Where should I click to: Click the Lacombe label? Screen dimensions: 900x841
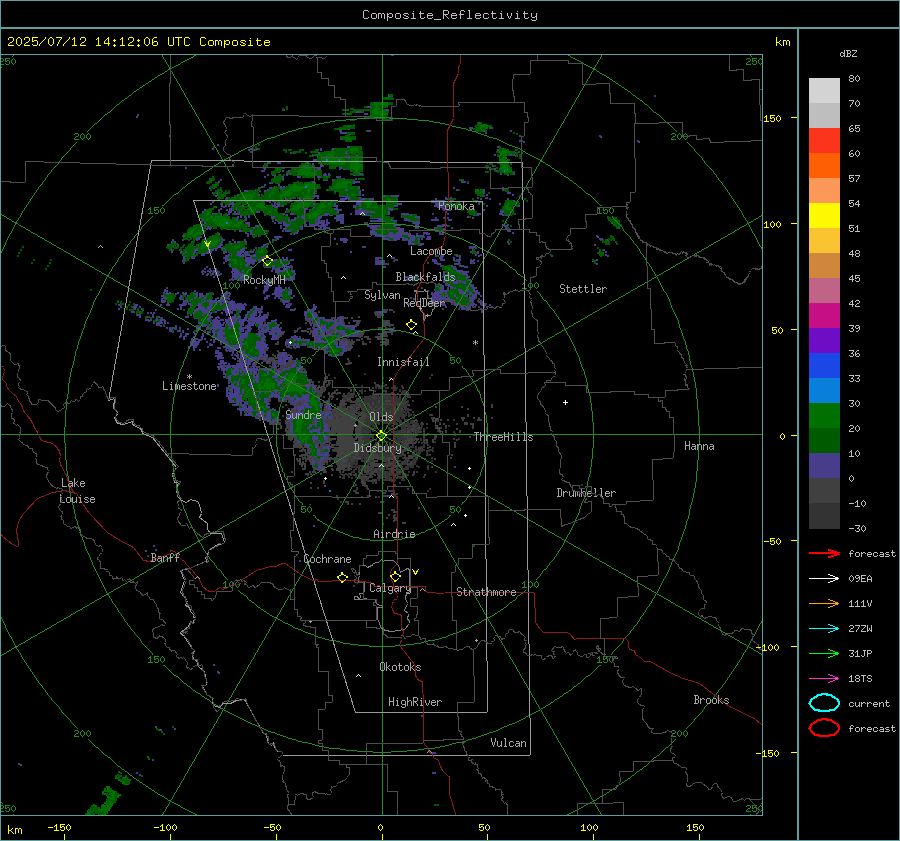(431, 251)
